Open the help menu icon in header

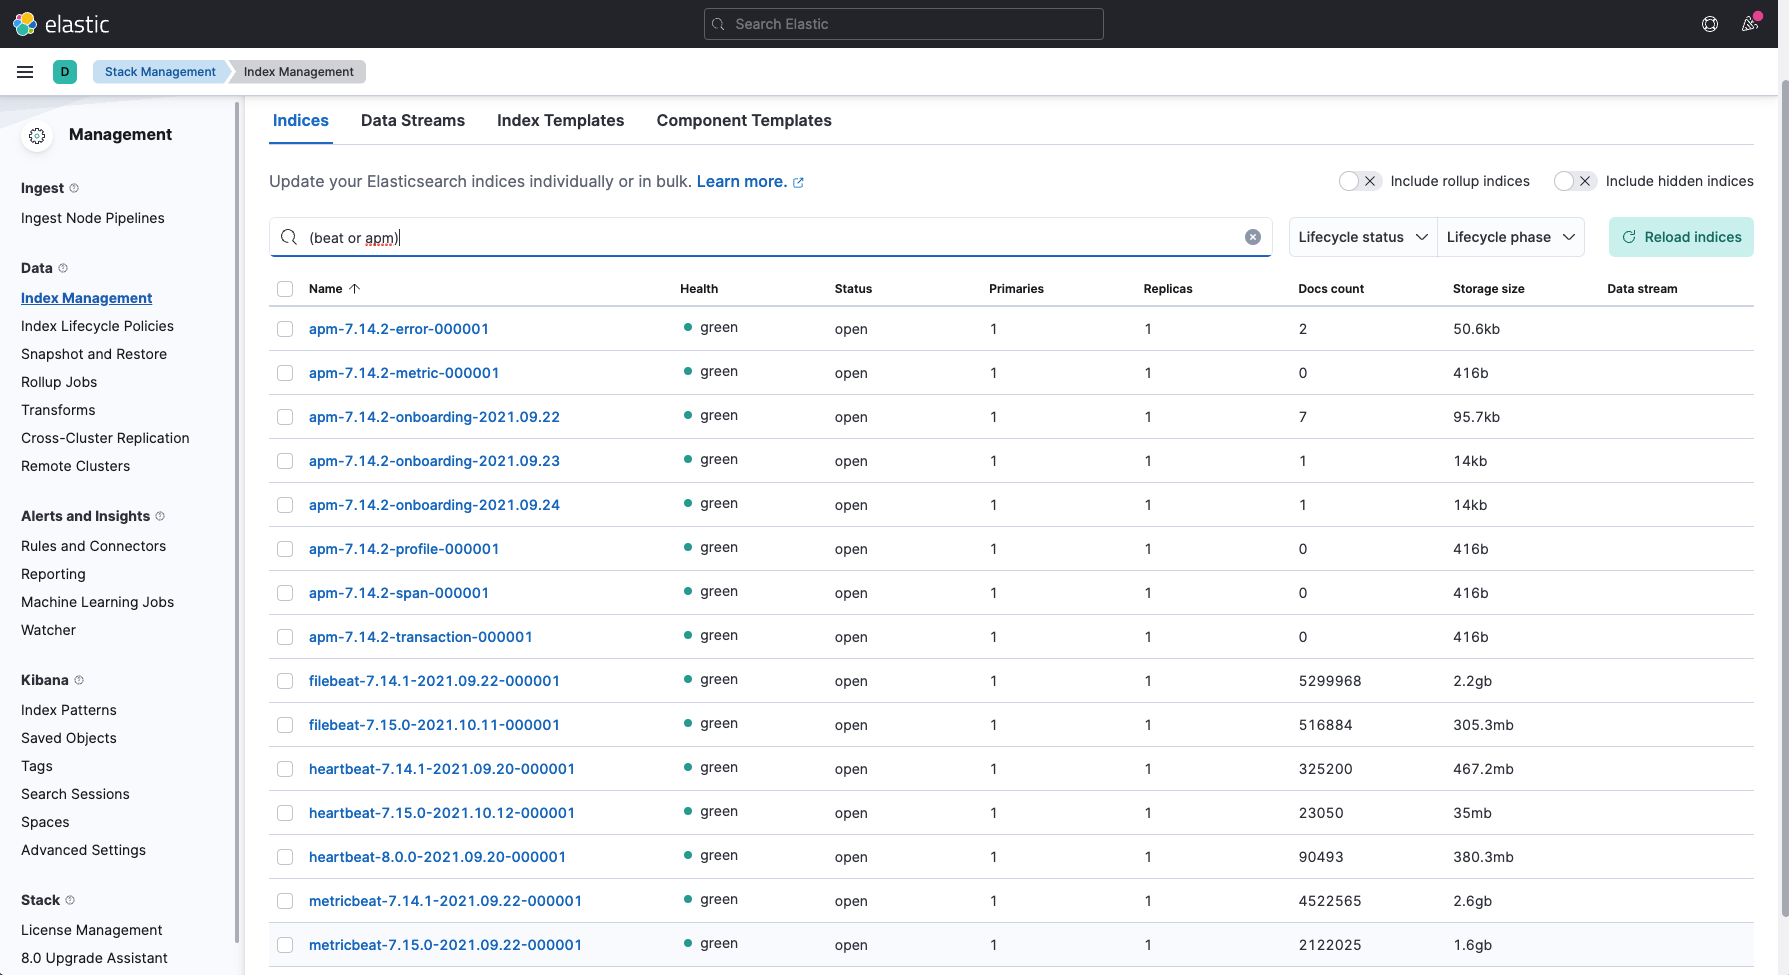coord(1710,24)
